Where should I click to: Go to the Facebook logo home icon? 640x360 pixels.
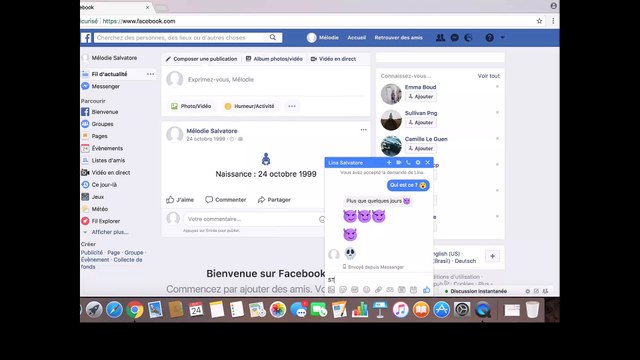(x=86, y=38)
